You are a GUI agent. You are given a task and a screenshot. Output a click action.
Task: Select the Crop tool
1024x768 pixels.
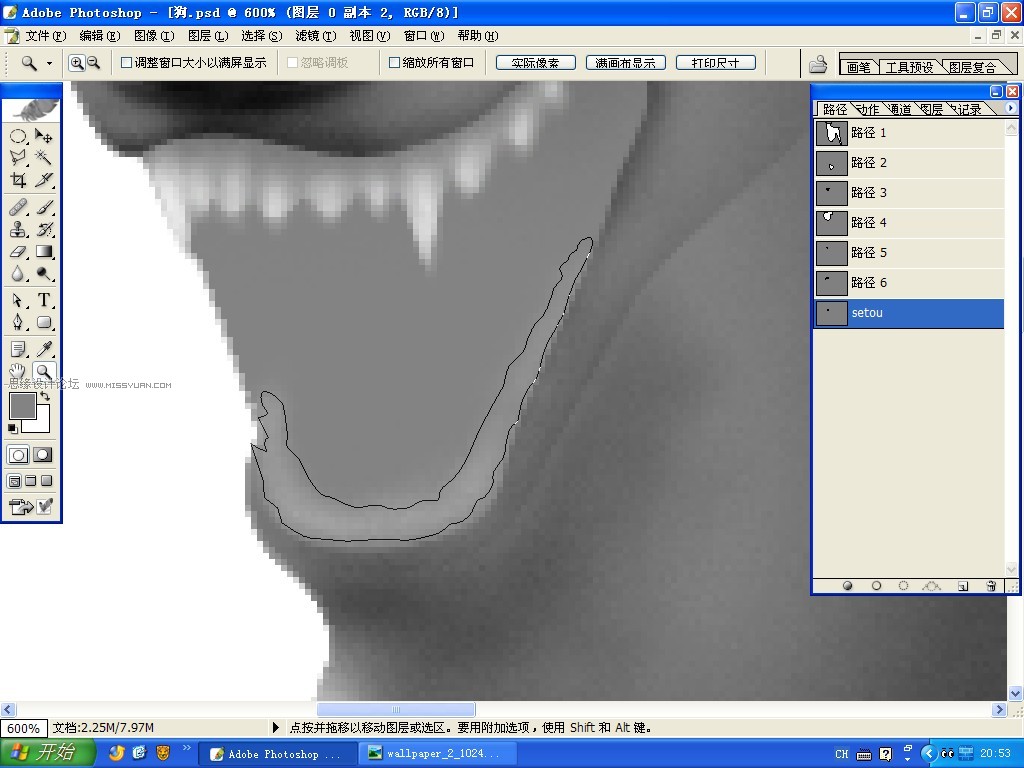click(18, 180)
